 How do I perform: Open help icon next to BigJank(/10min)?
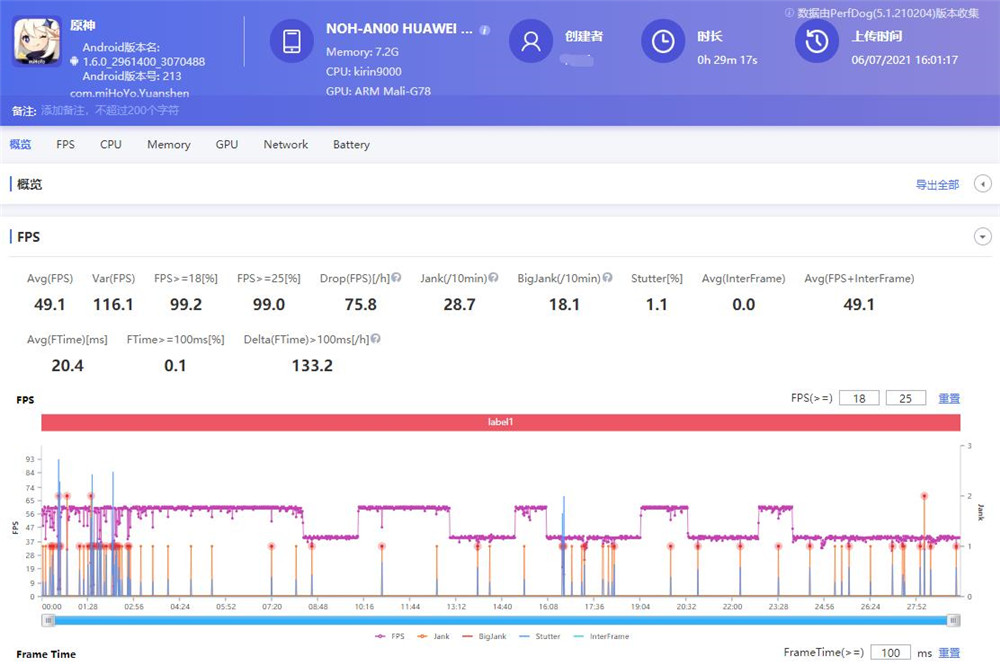(607, 277)
